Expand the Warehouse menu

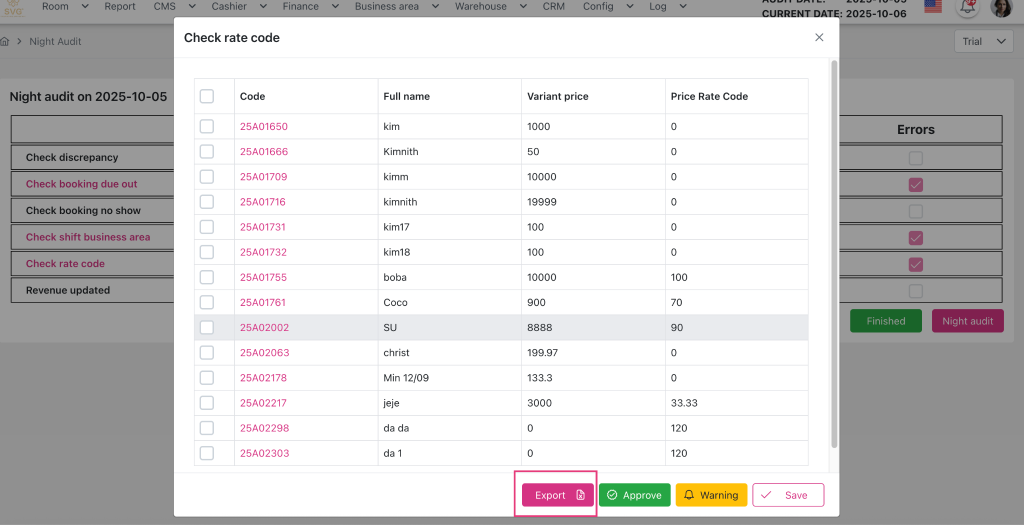488,7
